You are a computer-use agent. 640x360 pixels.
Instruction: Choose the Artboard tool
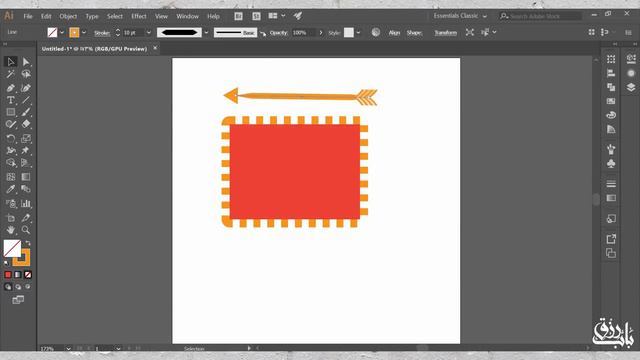(11, 218)
